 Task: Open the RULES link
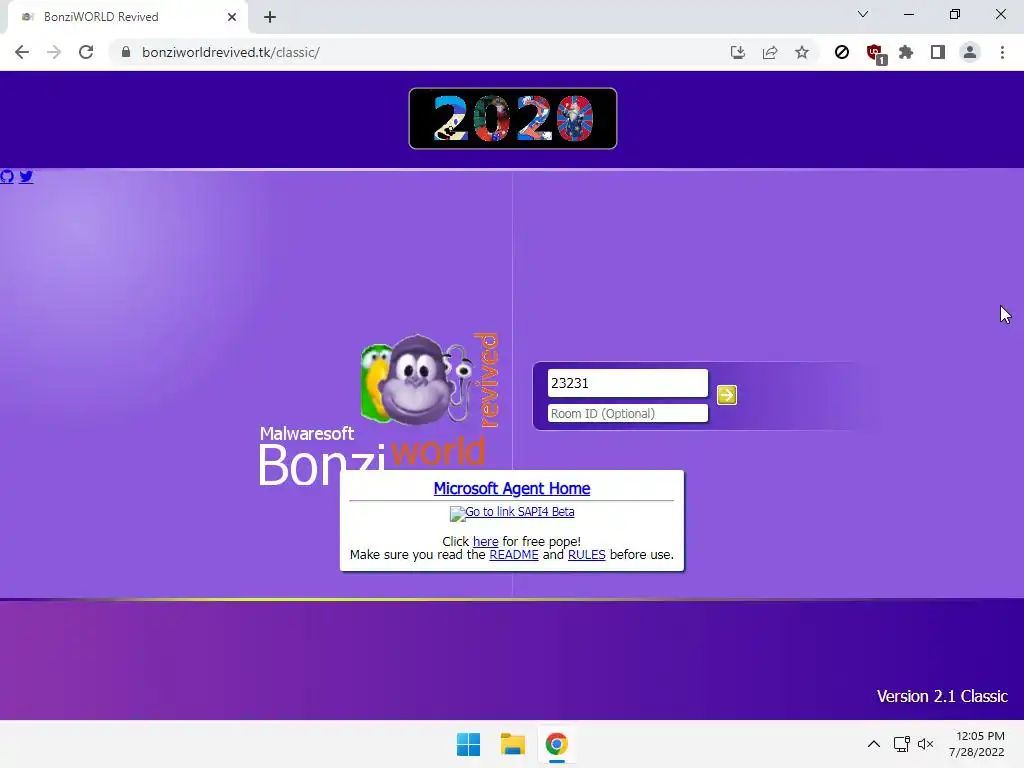(x=586, y=554)
